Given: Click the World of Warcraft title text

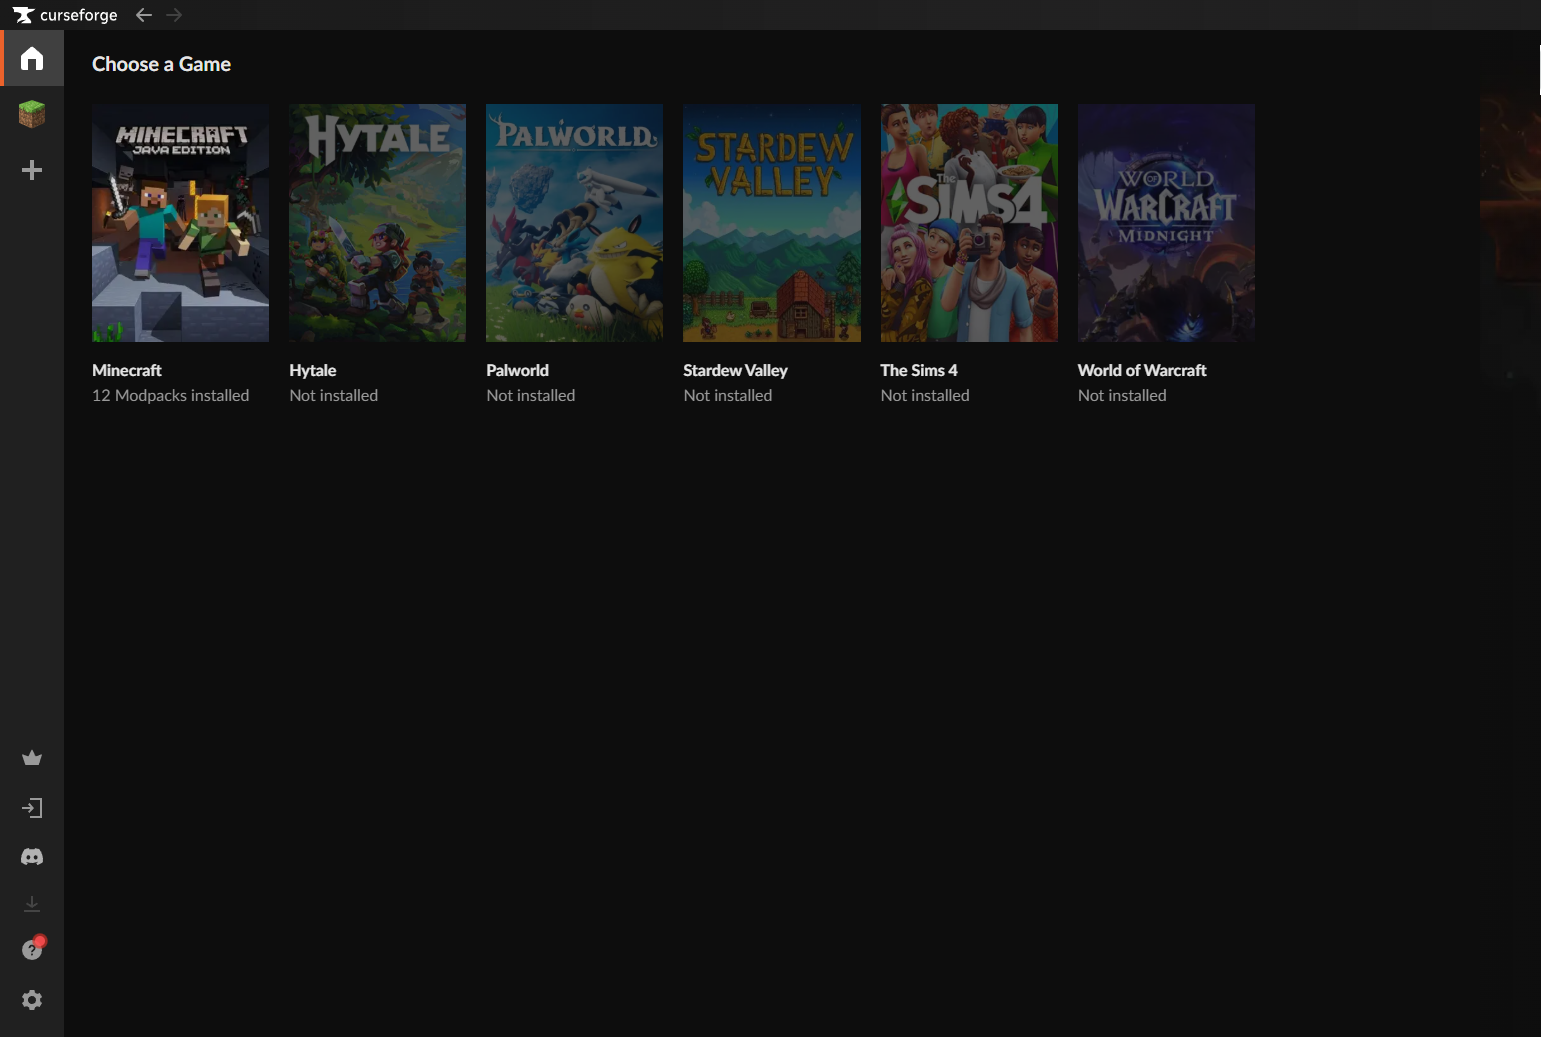Looking at the screenshot, I should pos(1142,370).
